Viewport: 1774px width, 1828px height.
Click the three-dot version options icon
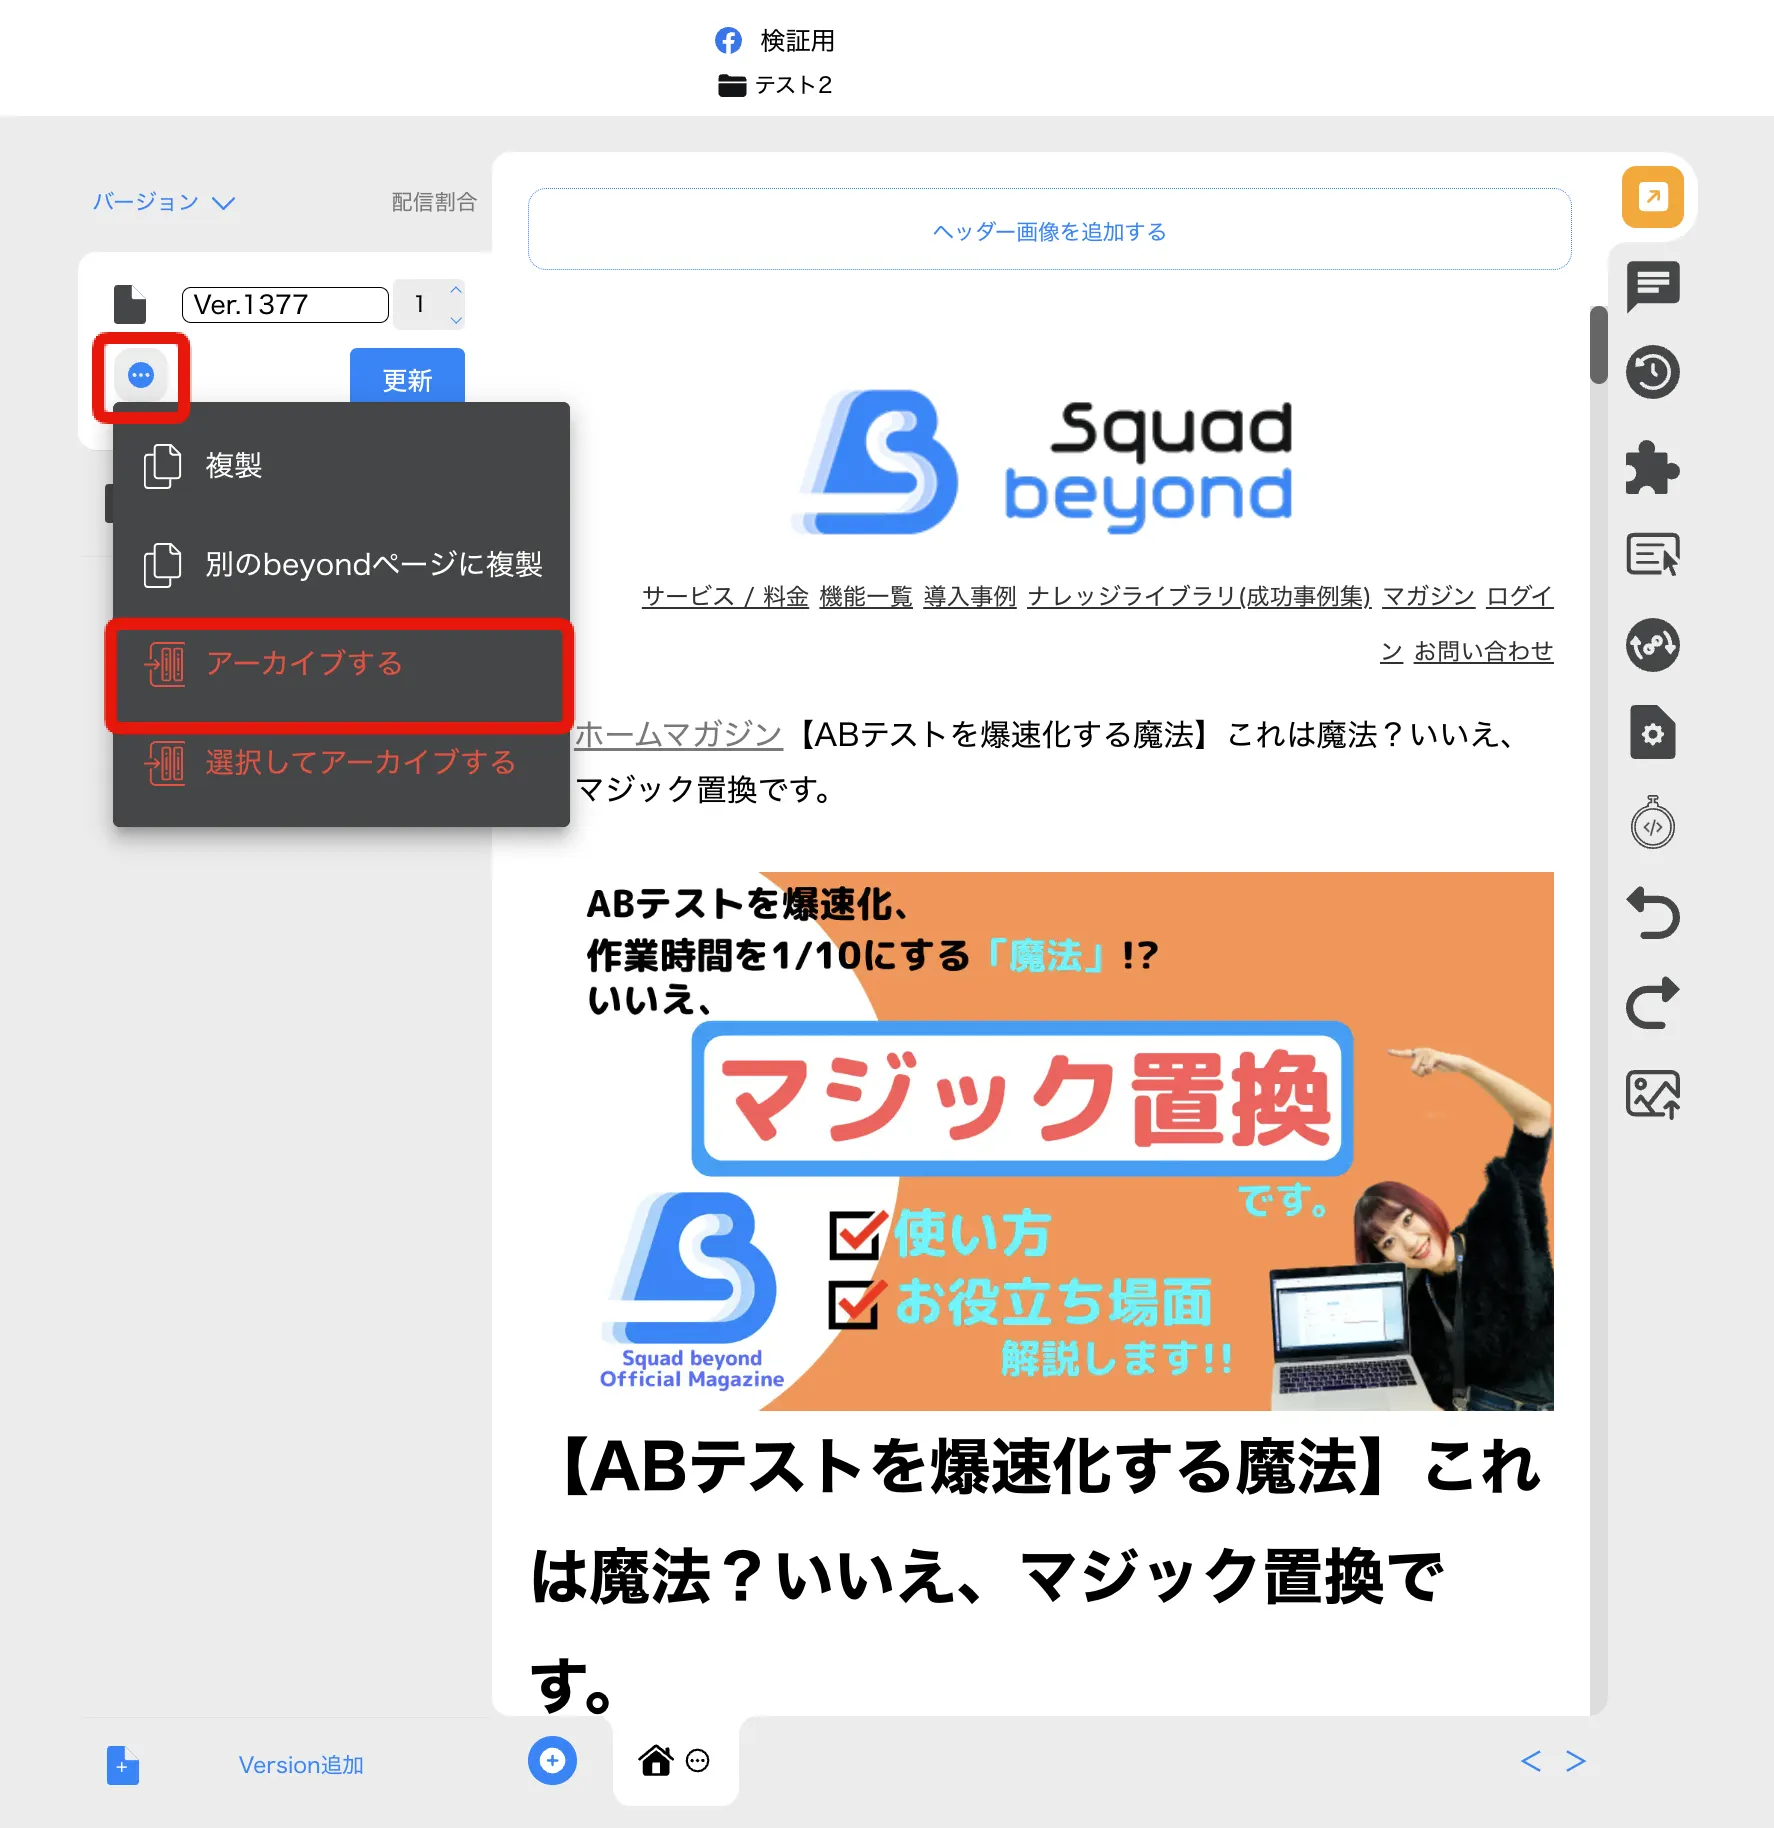tap(141, 376)
